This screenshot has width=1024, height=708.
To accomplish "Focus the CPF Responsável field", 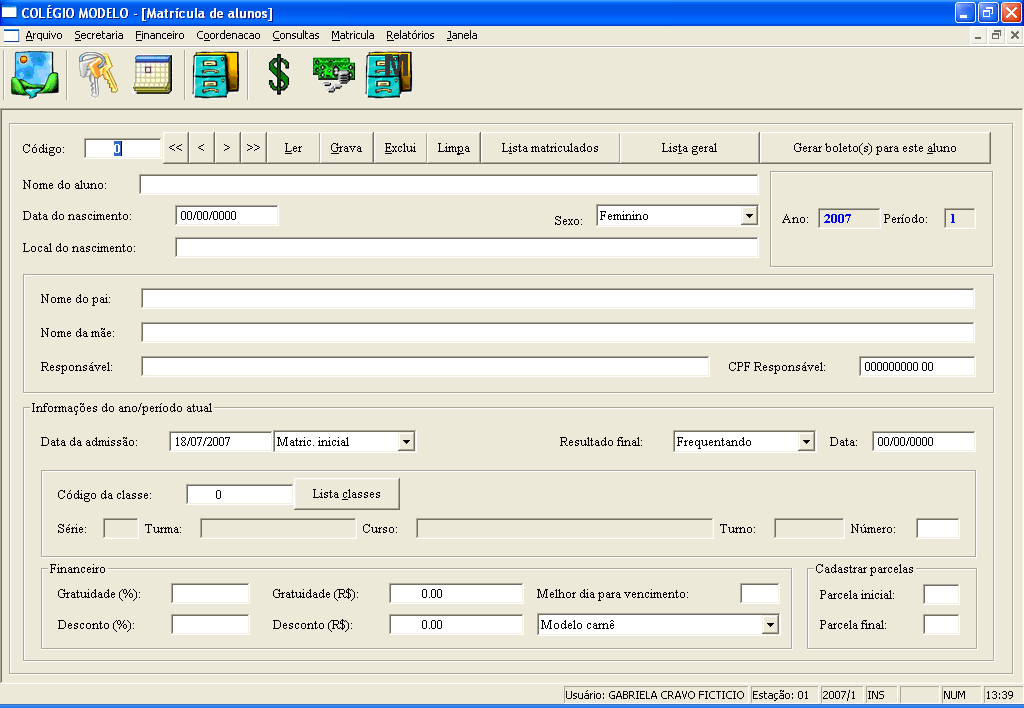I will (x=916, y=367).
